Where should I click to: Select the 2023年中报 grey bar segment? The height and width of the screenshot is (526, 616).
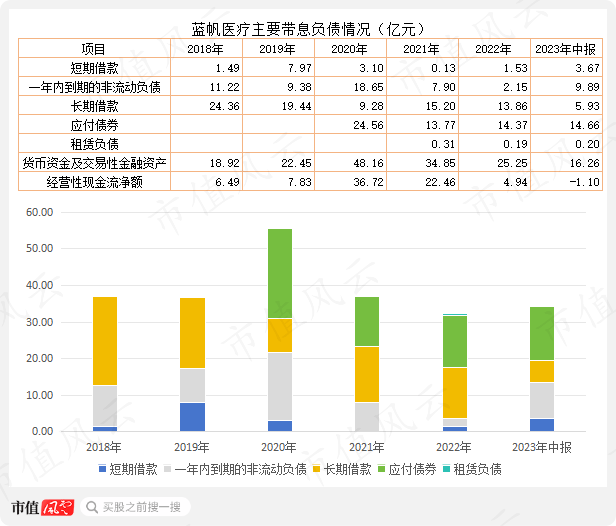[x=542, y=400]
